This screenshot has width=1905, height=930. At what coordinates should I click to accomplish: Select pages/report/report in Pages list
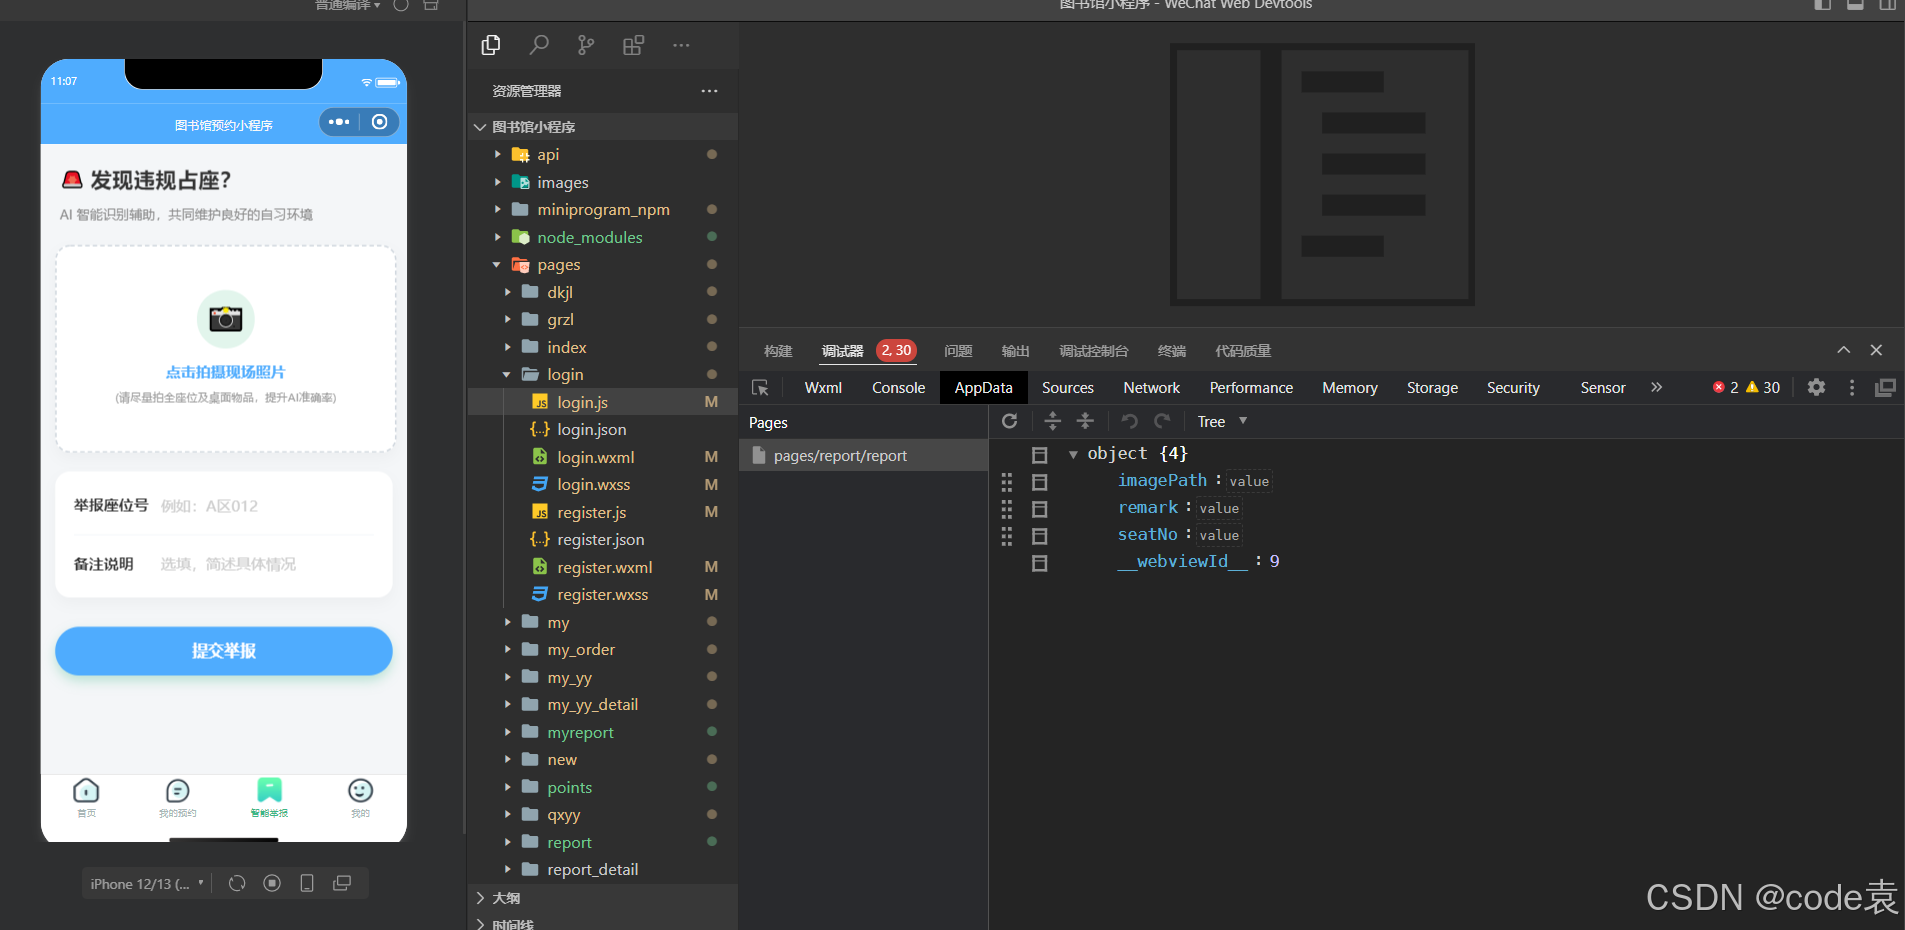point(864,455)
